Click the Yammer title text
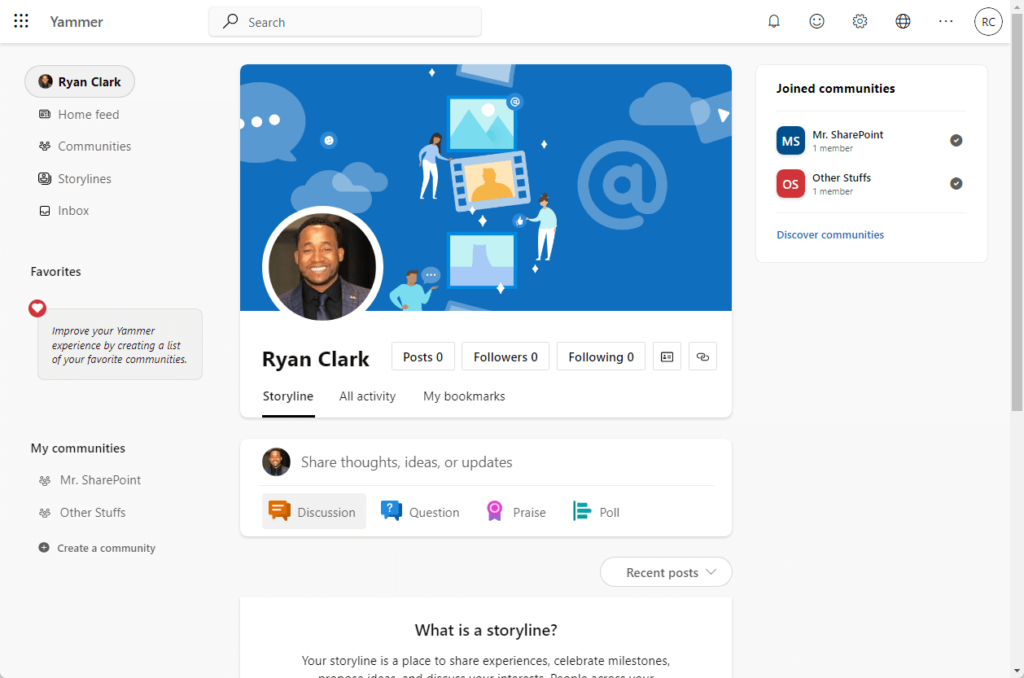Image resolution: width=1024 pixels, height=678 pixels. click(76, 22)
